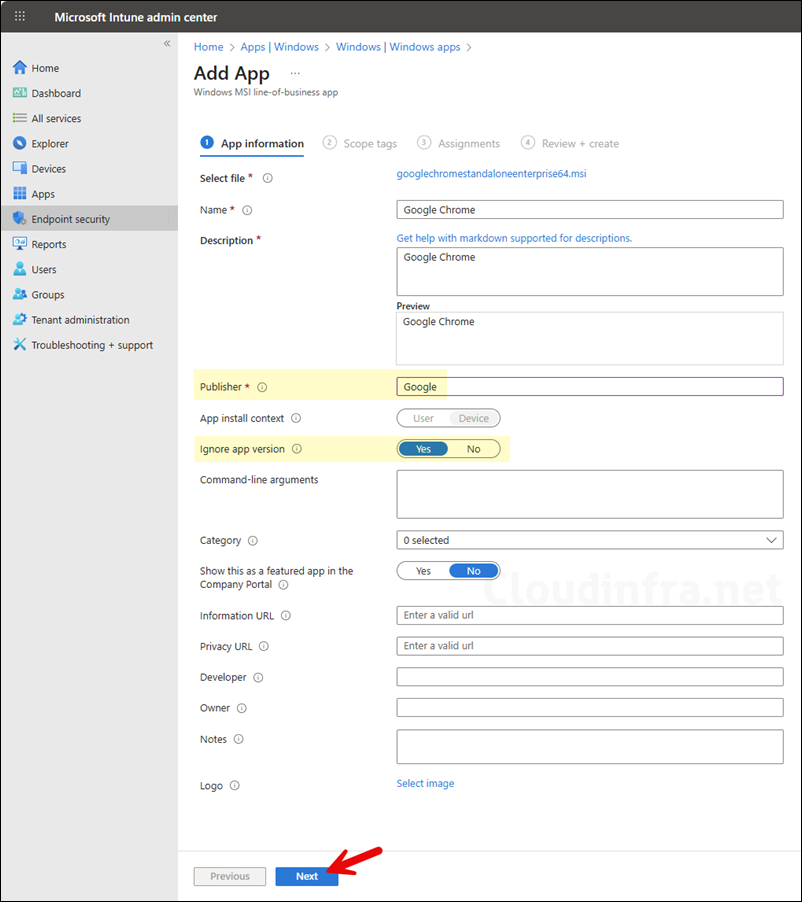Set Ignore app version to No

click(x=473, y=449)
